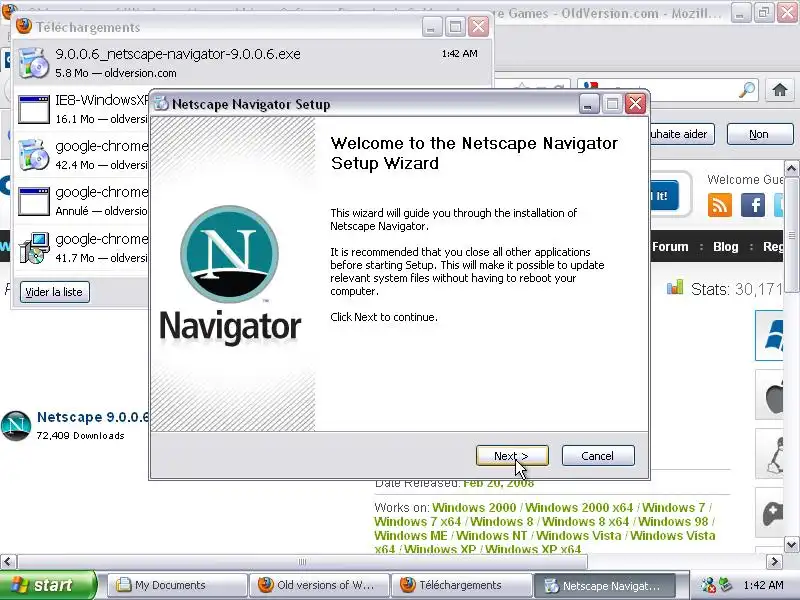Click the network tray icon with red X

pyautogui.click(x=708, y=585)
